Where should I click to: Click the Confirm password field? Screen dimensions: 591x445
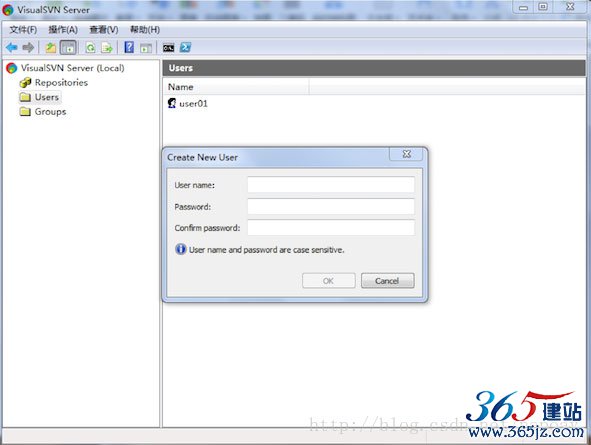click(x=331, y=228)
